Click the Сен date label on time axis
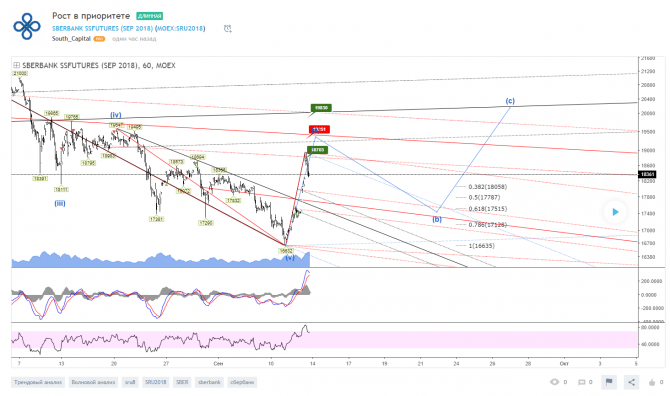Screen dimensions: 670x396 tap(218, 364)
